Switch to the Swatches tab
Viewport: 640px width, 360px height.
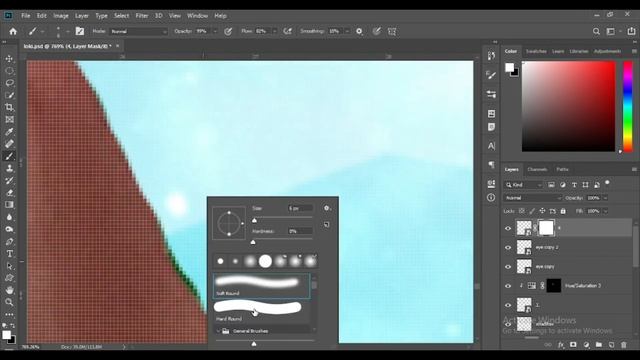click(x=536, y=51)
